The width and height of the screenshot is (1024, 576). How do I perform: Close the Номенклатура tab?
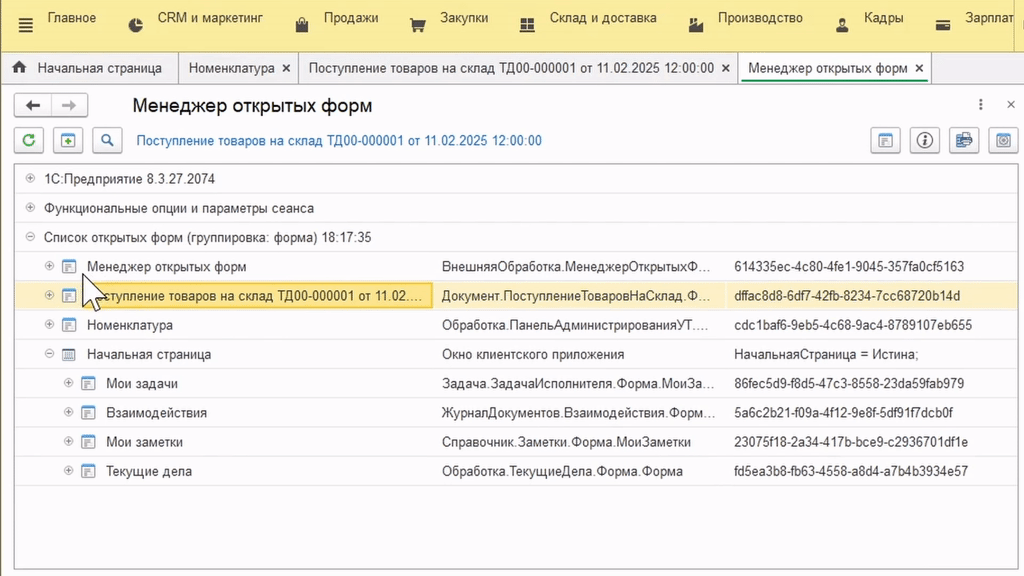tap(286, 68)
